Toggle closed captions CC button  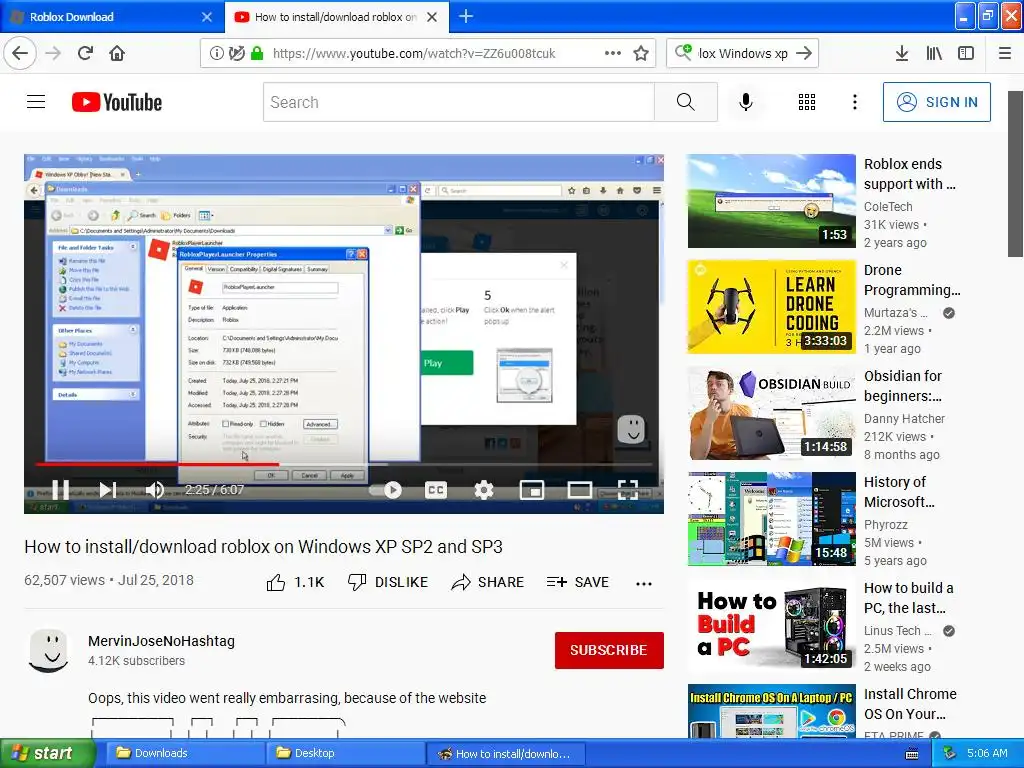click(436, 490)
